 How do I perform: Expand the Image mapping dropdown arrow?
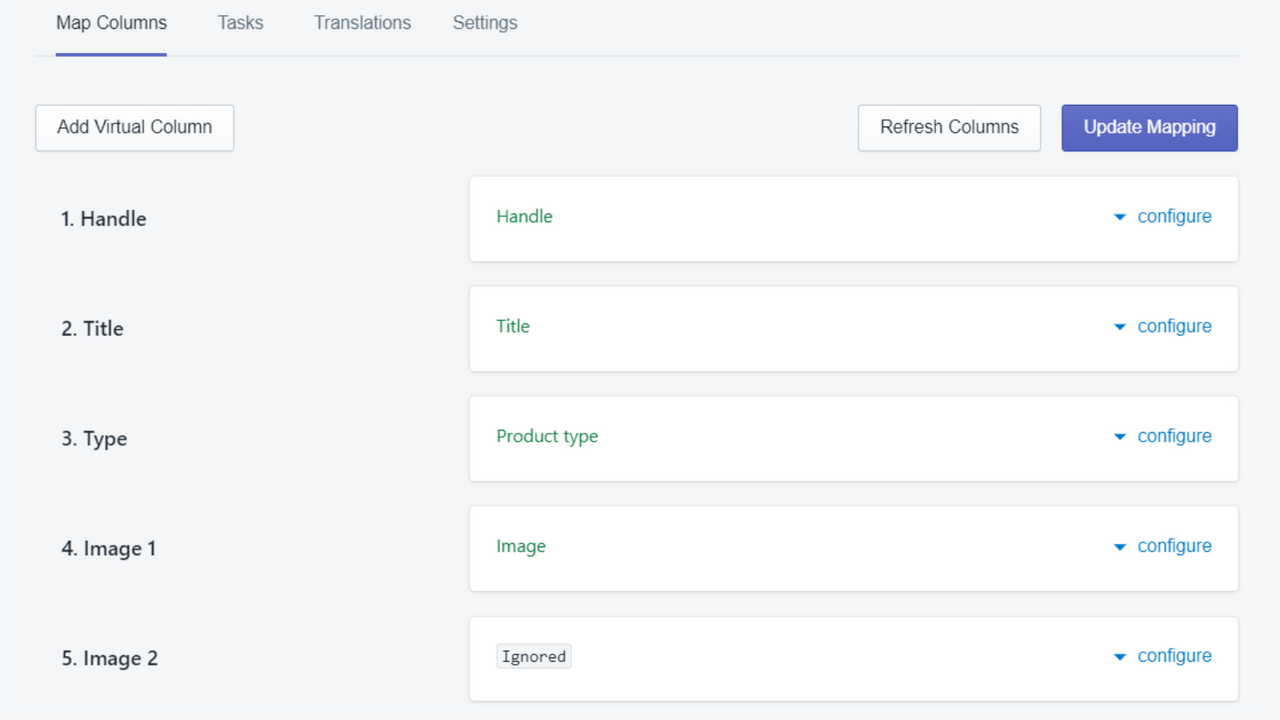1119,546
